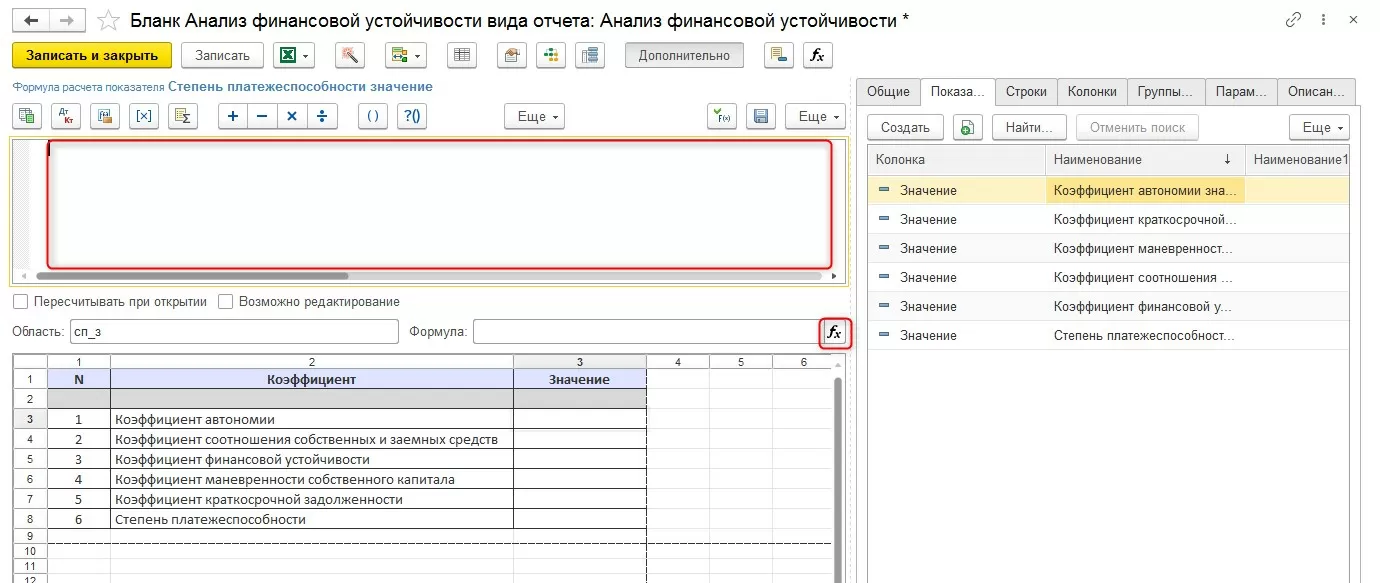The height and width of the screenshot is (583, 1380).
Task: Open the magic wand tool in the top toolbar
Action: point(349,55)
